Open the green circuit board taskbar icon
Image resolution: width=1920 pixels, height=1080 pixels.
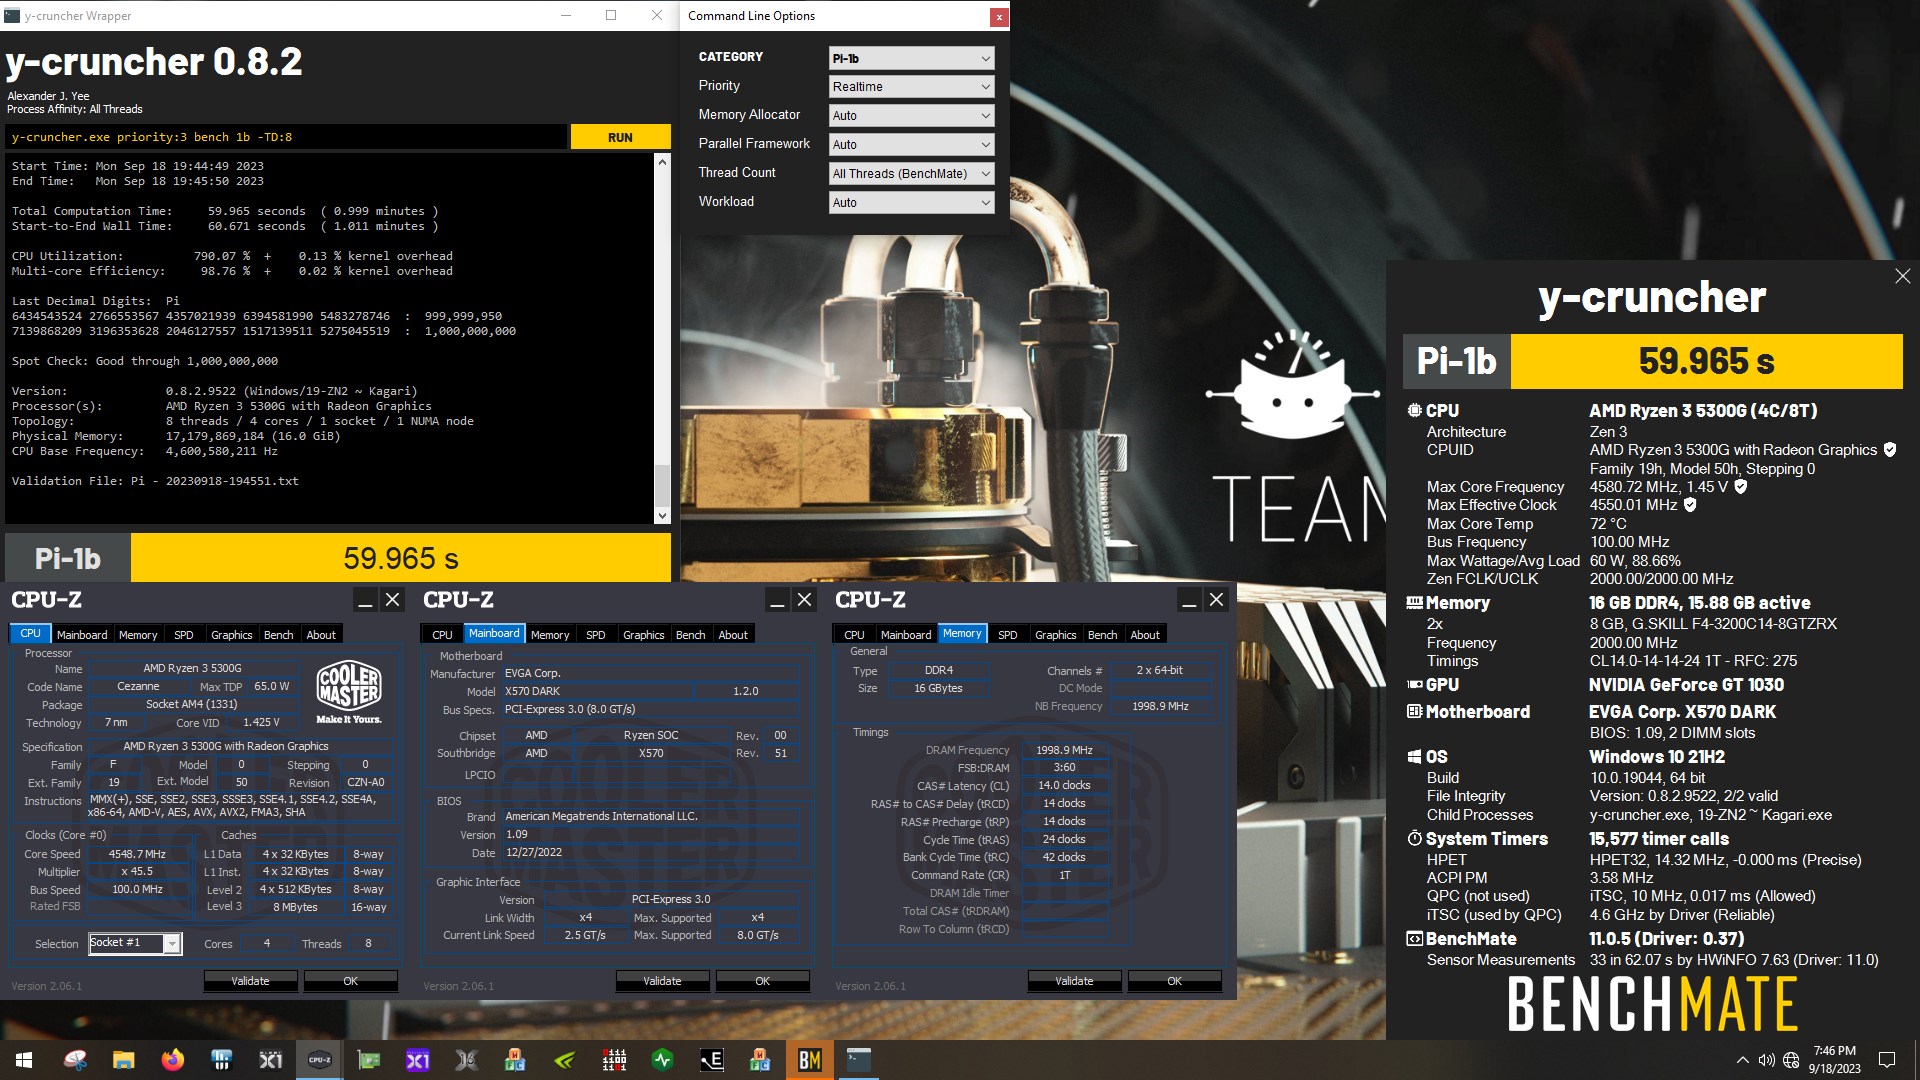tap(369, 1060)
